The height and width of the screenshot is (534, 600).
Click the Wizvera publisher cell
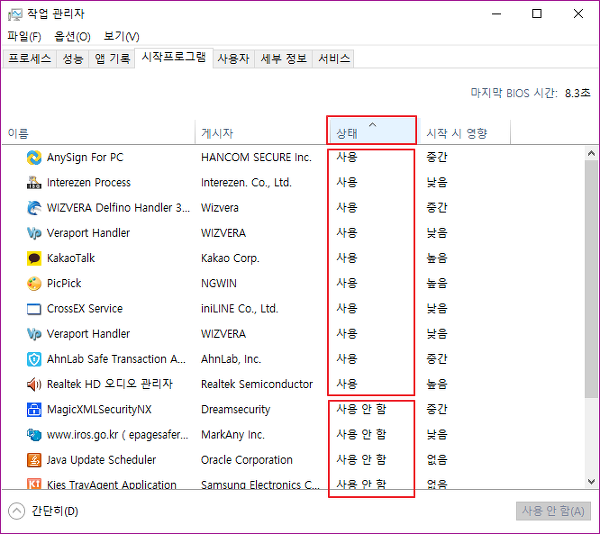[220, 208]
